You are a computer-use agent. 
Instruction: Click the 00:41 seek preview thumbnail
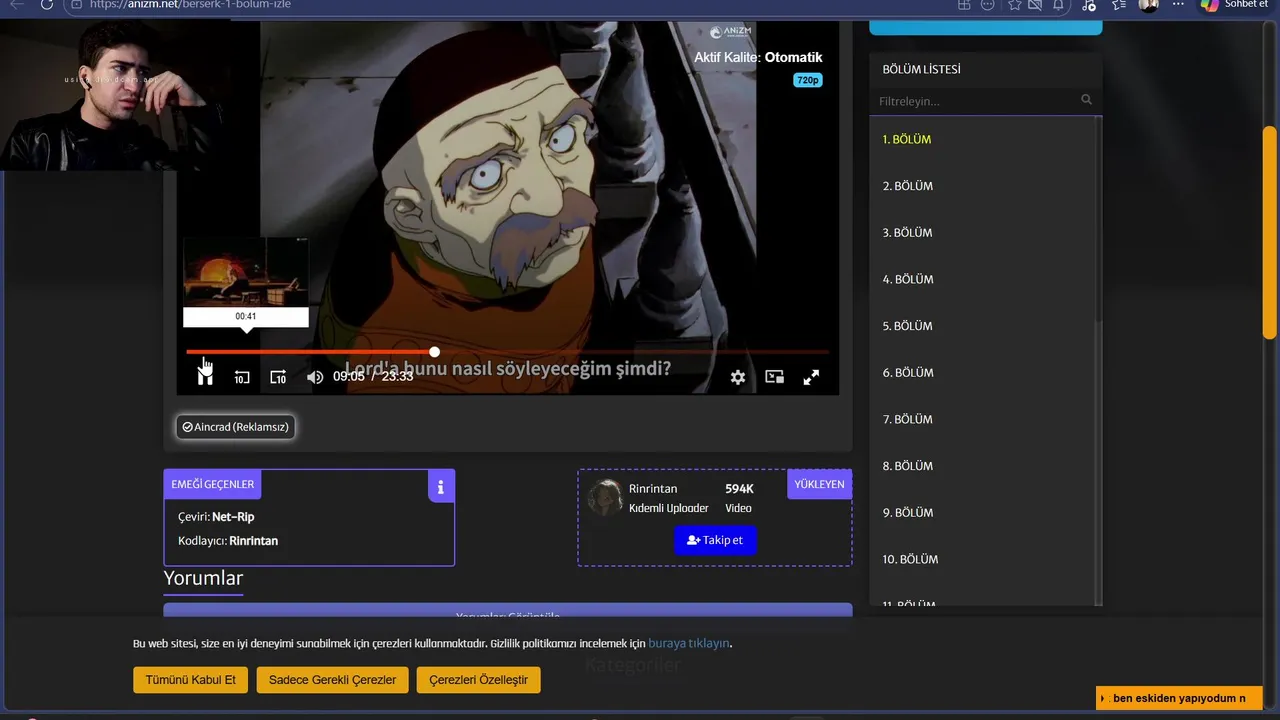(246, 272)
